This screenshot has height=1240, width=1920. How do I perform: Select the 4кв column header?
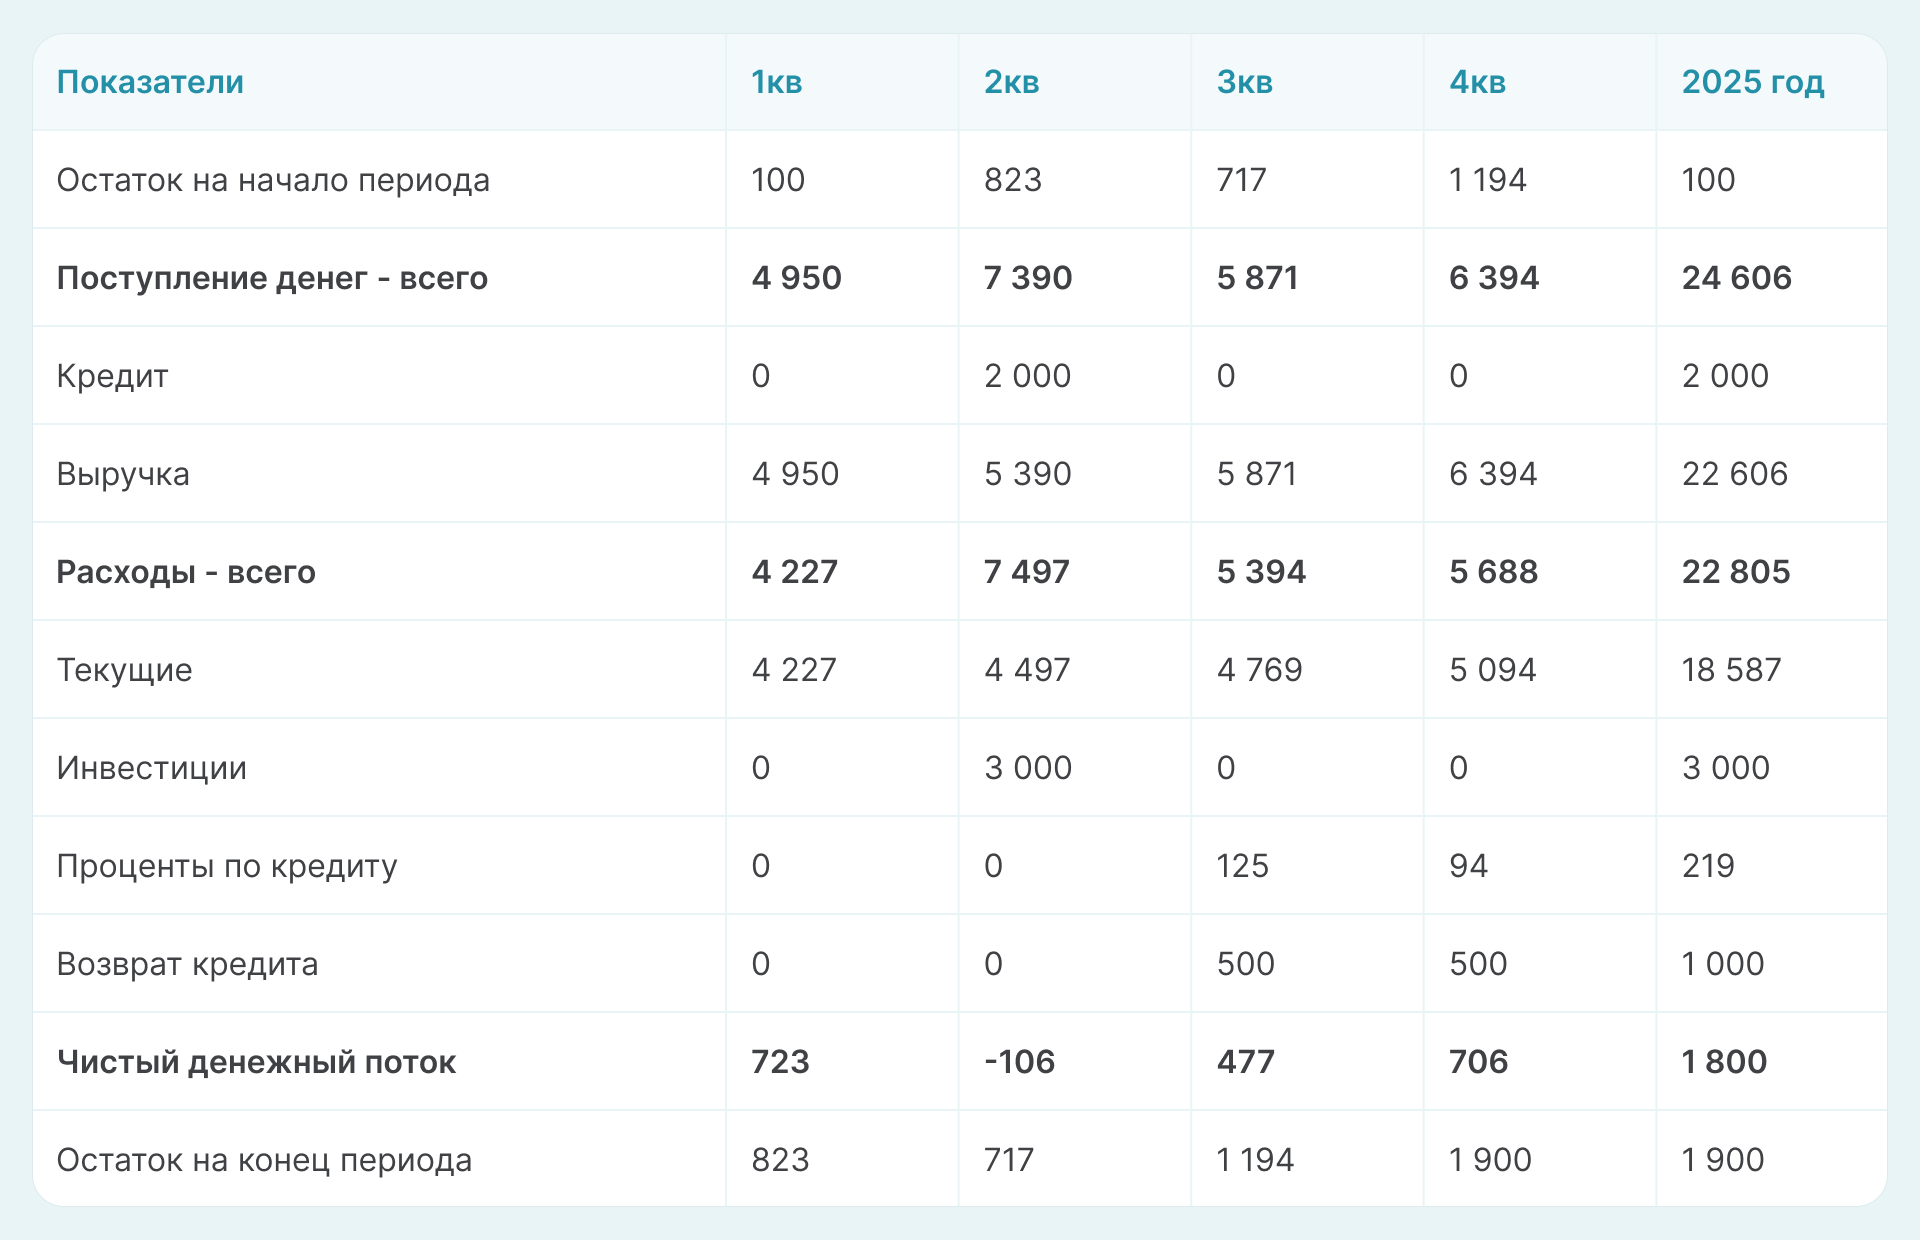click(1477, 82)
